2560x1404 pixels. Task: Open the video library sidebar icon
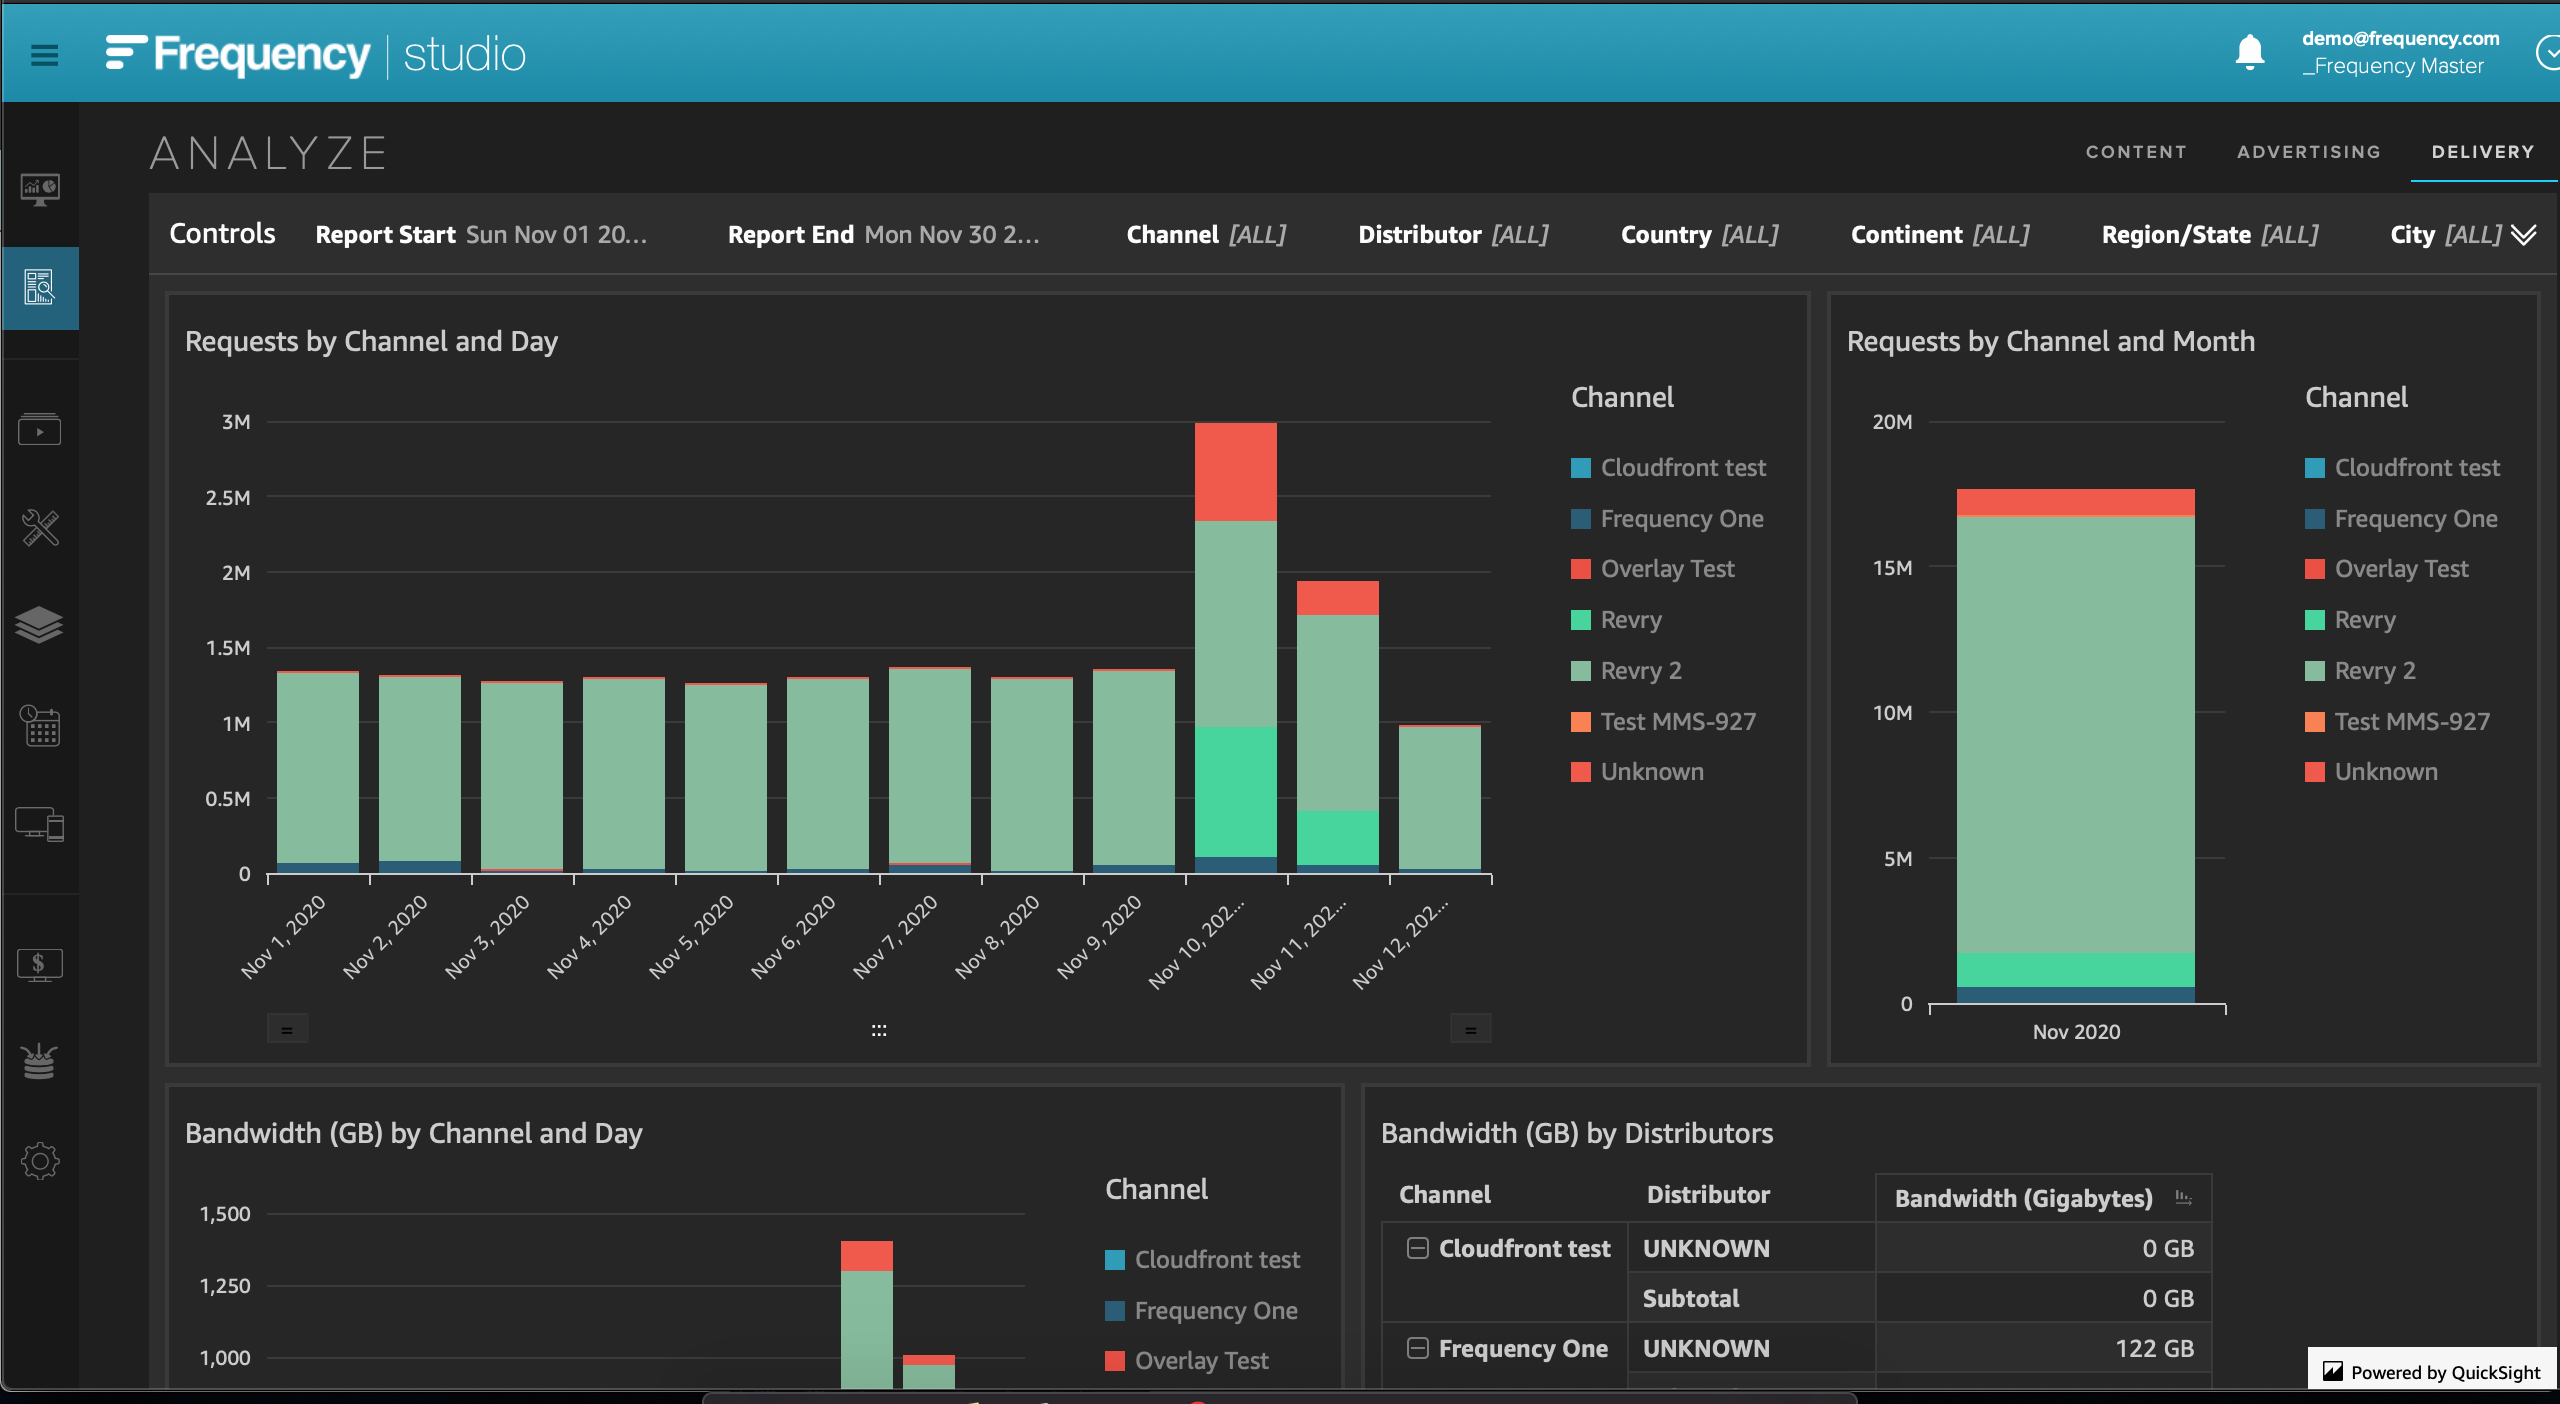tap(40, 430)
